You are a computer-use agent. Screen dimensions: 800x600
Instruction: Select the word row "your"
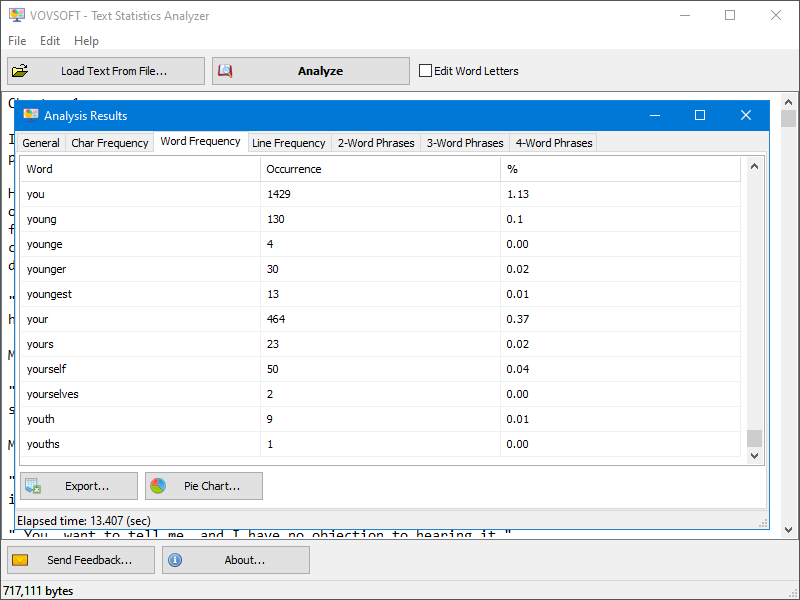coord(381,319)
